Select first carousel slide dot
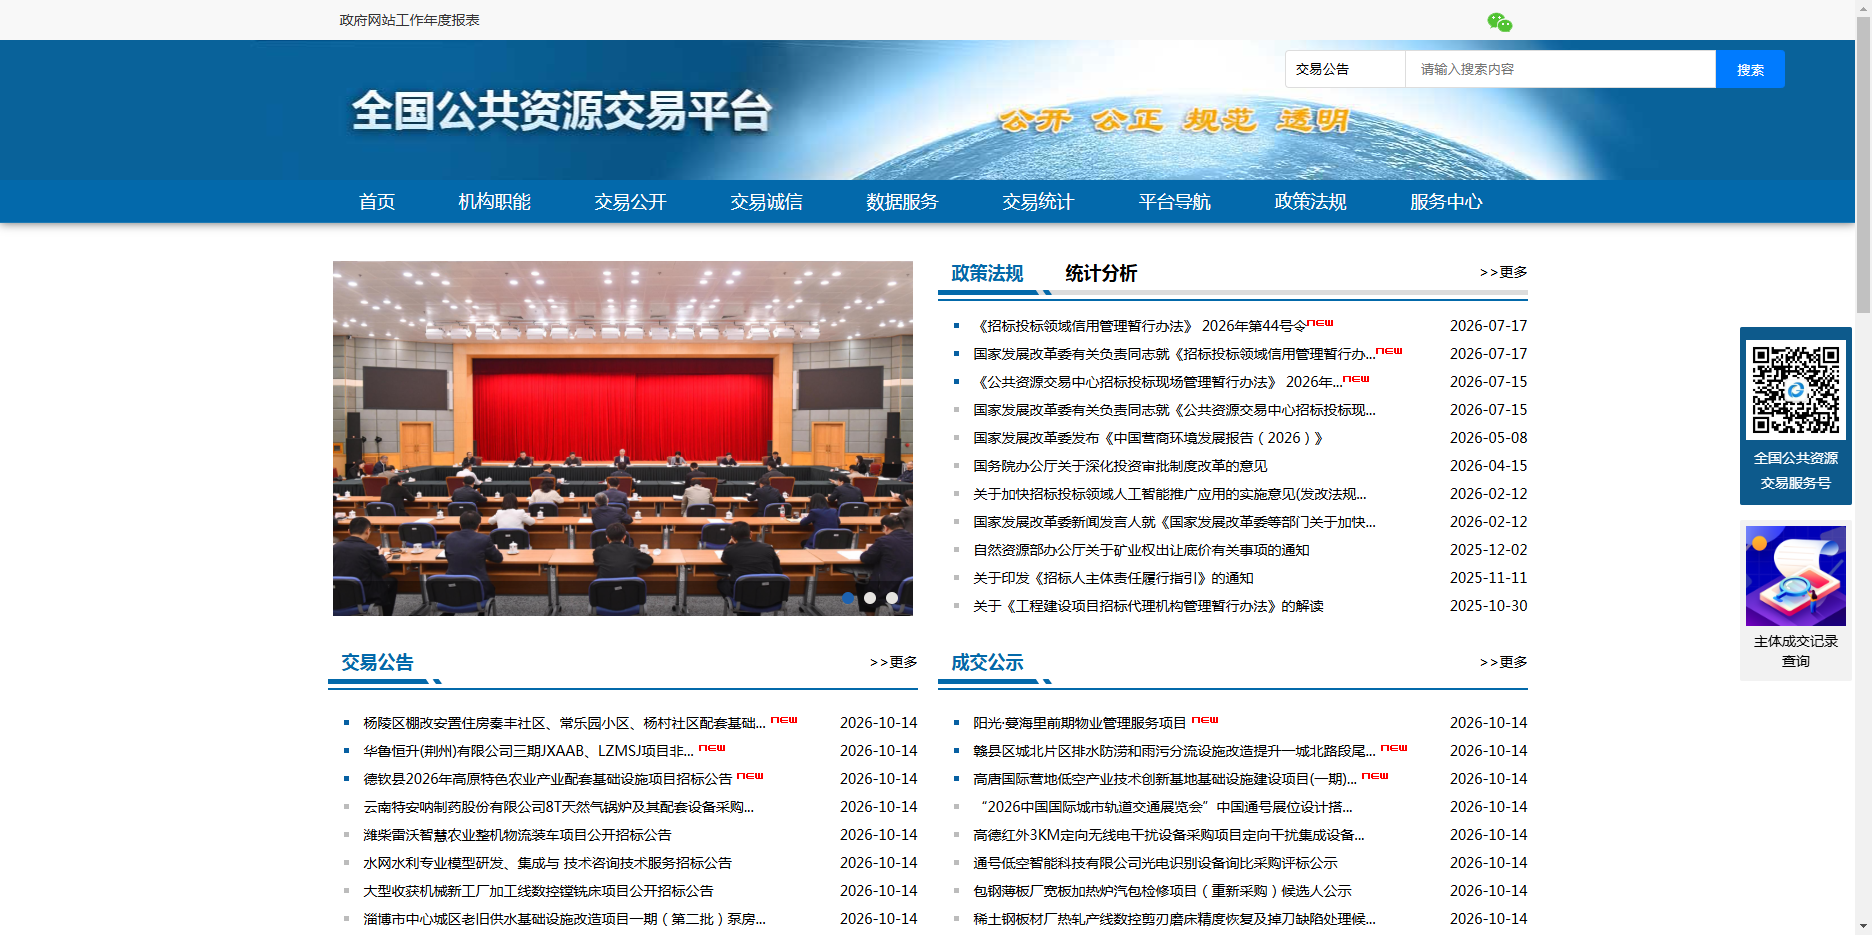1872x935 pixels. 848,598
